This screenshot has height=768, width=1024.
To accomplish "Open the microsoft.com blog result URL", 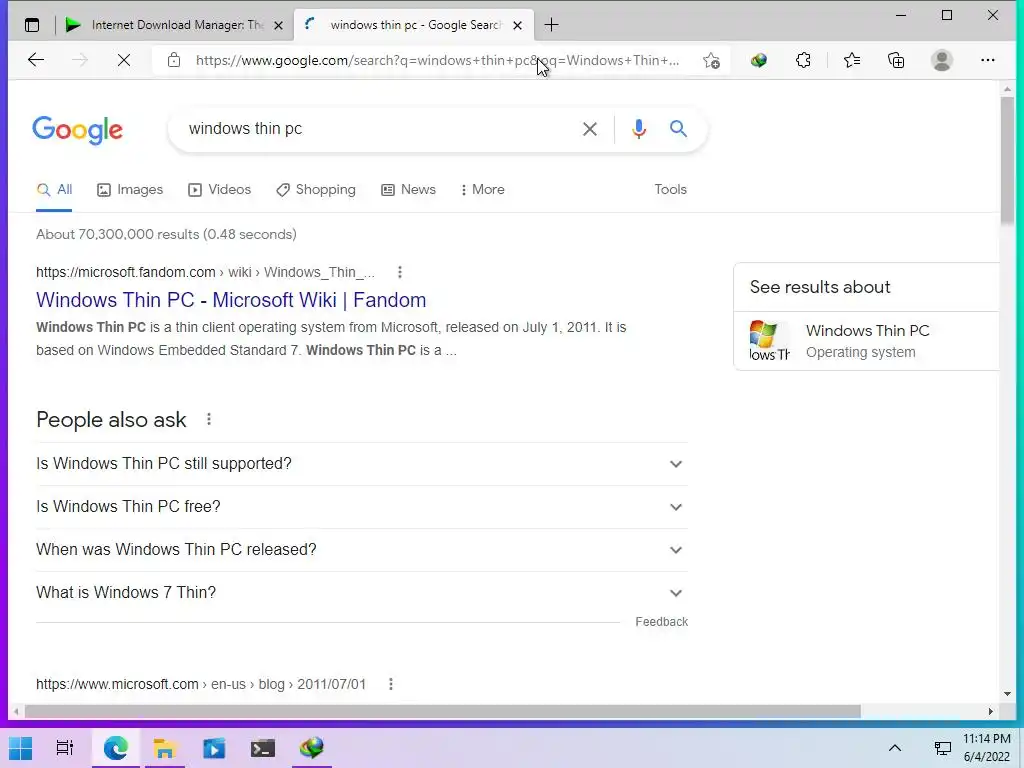I will pyautogui.click(x=201, y=684).
